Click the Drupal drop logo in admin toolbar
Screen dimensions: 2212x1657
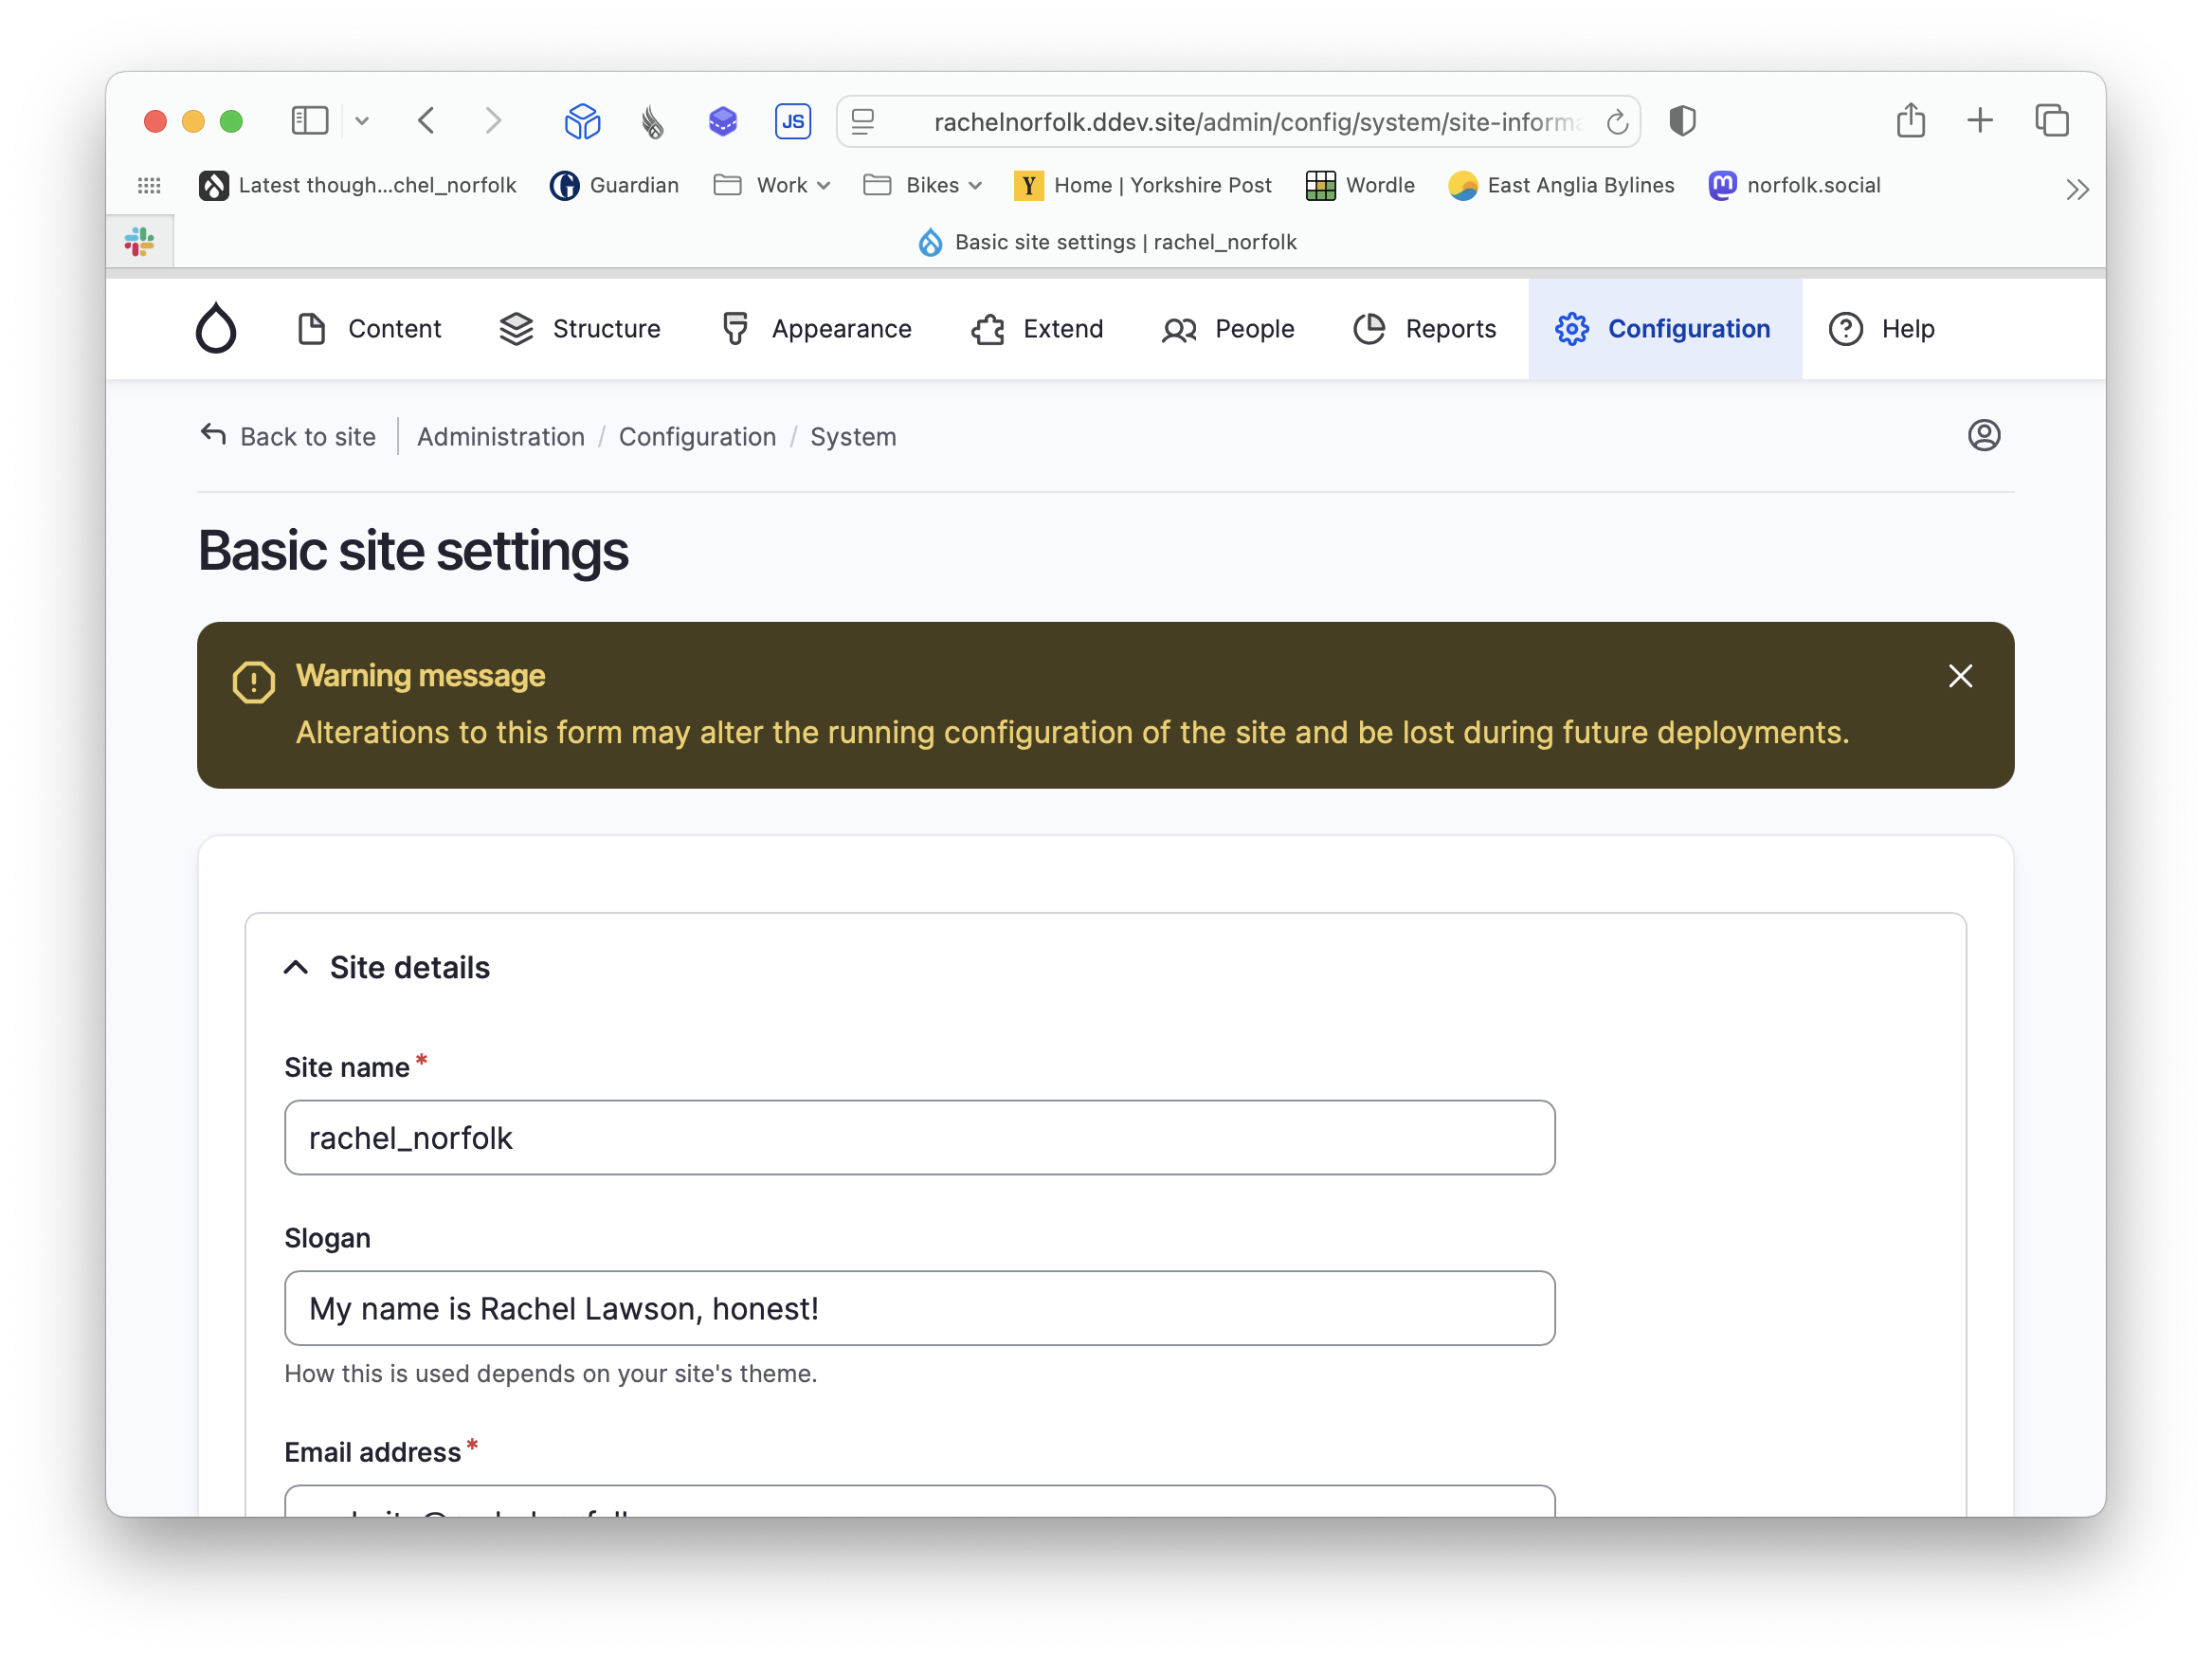[216, 328]
